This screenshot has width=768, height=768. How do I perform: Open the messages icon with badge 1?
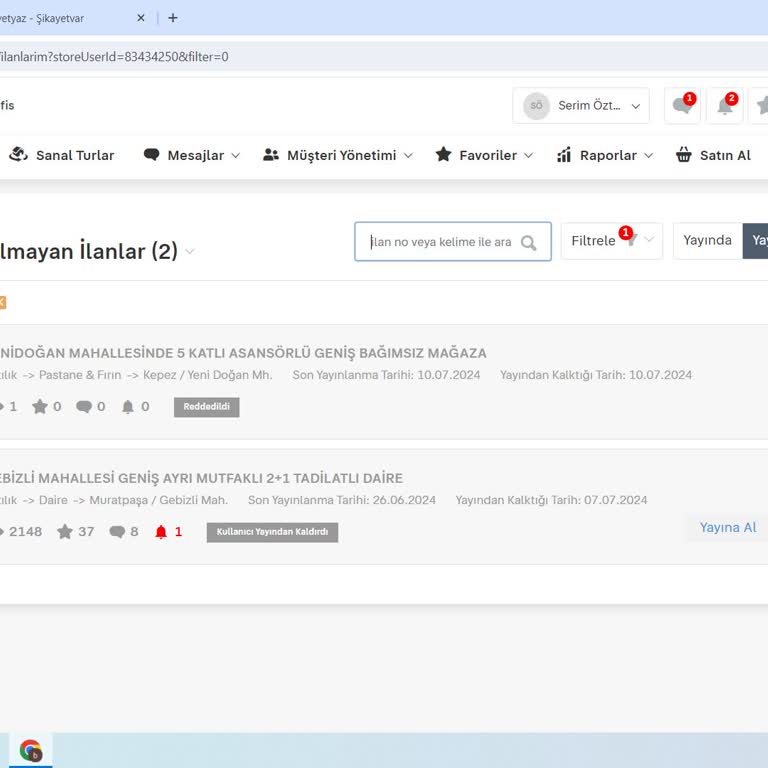[683, 105]
